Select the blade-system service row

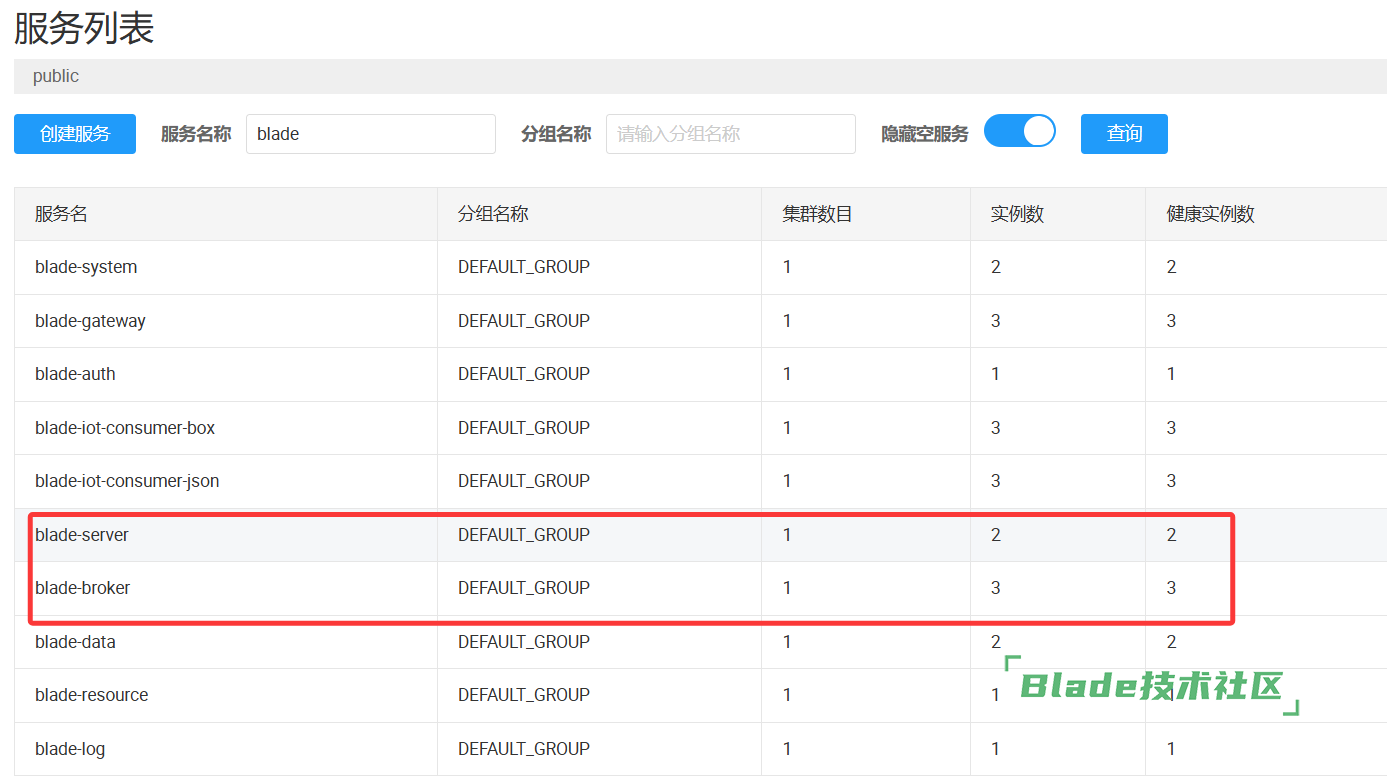(x=86, y=267)
